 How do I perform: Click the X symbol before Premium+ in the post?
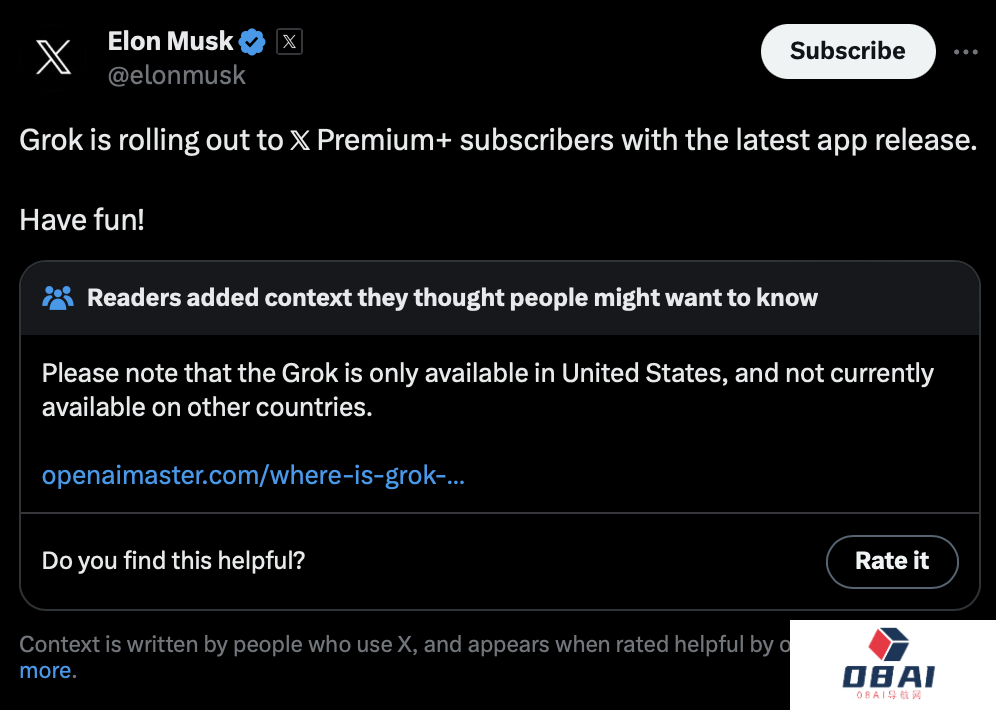[x=299, y=141]
